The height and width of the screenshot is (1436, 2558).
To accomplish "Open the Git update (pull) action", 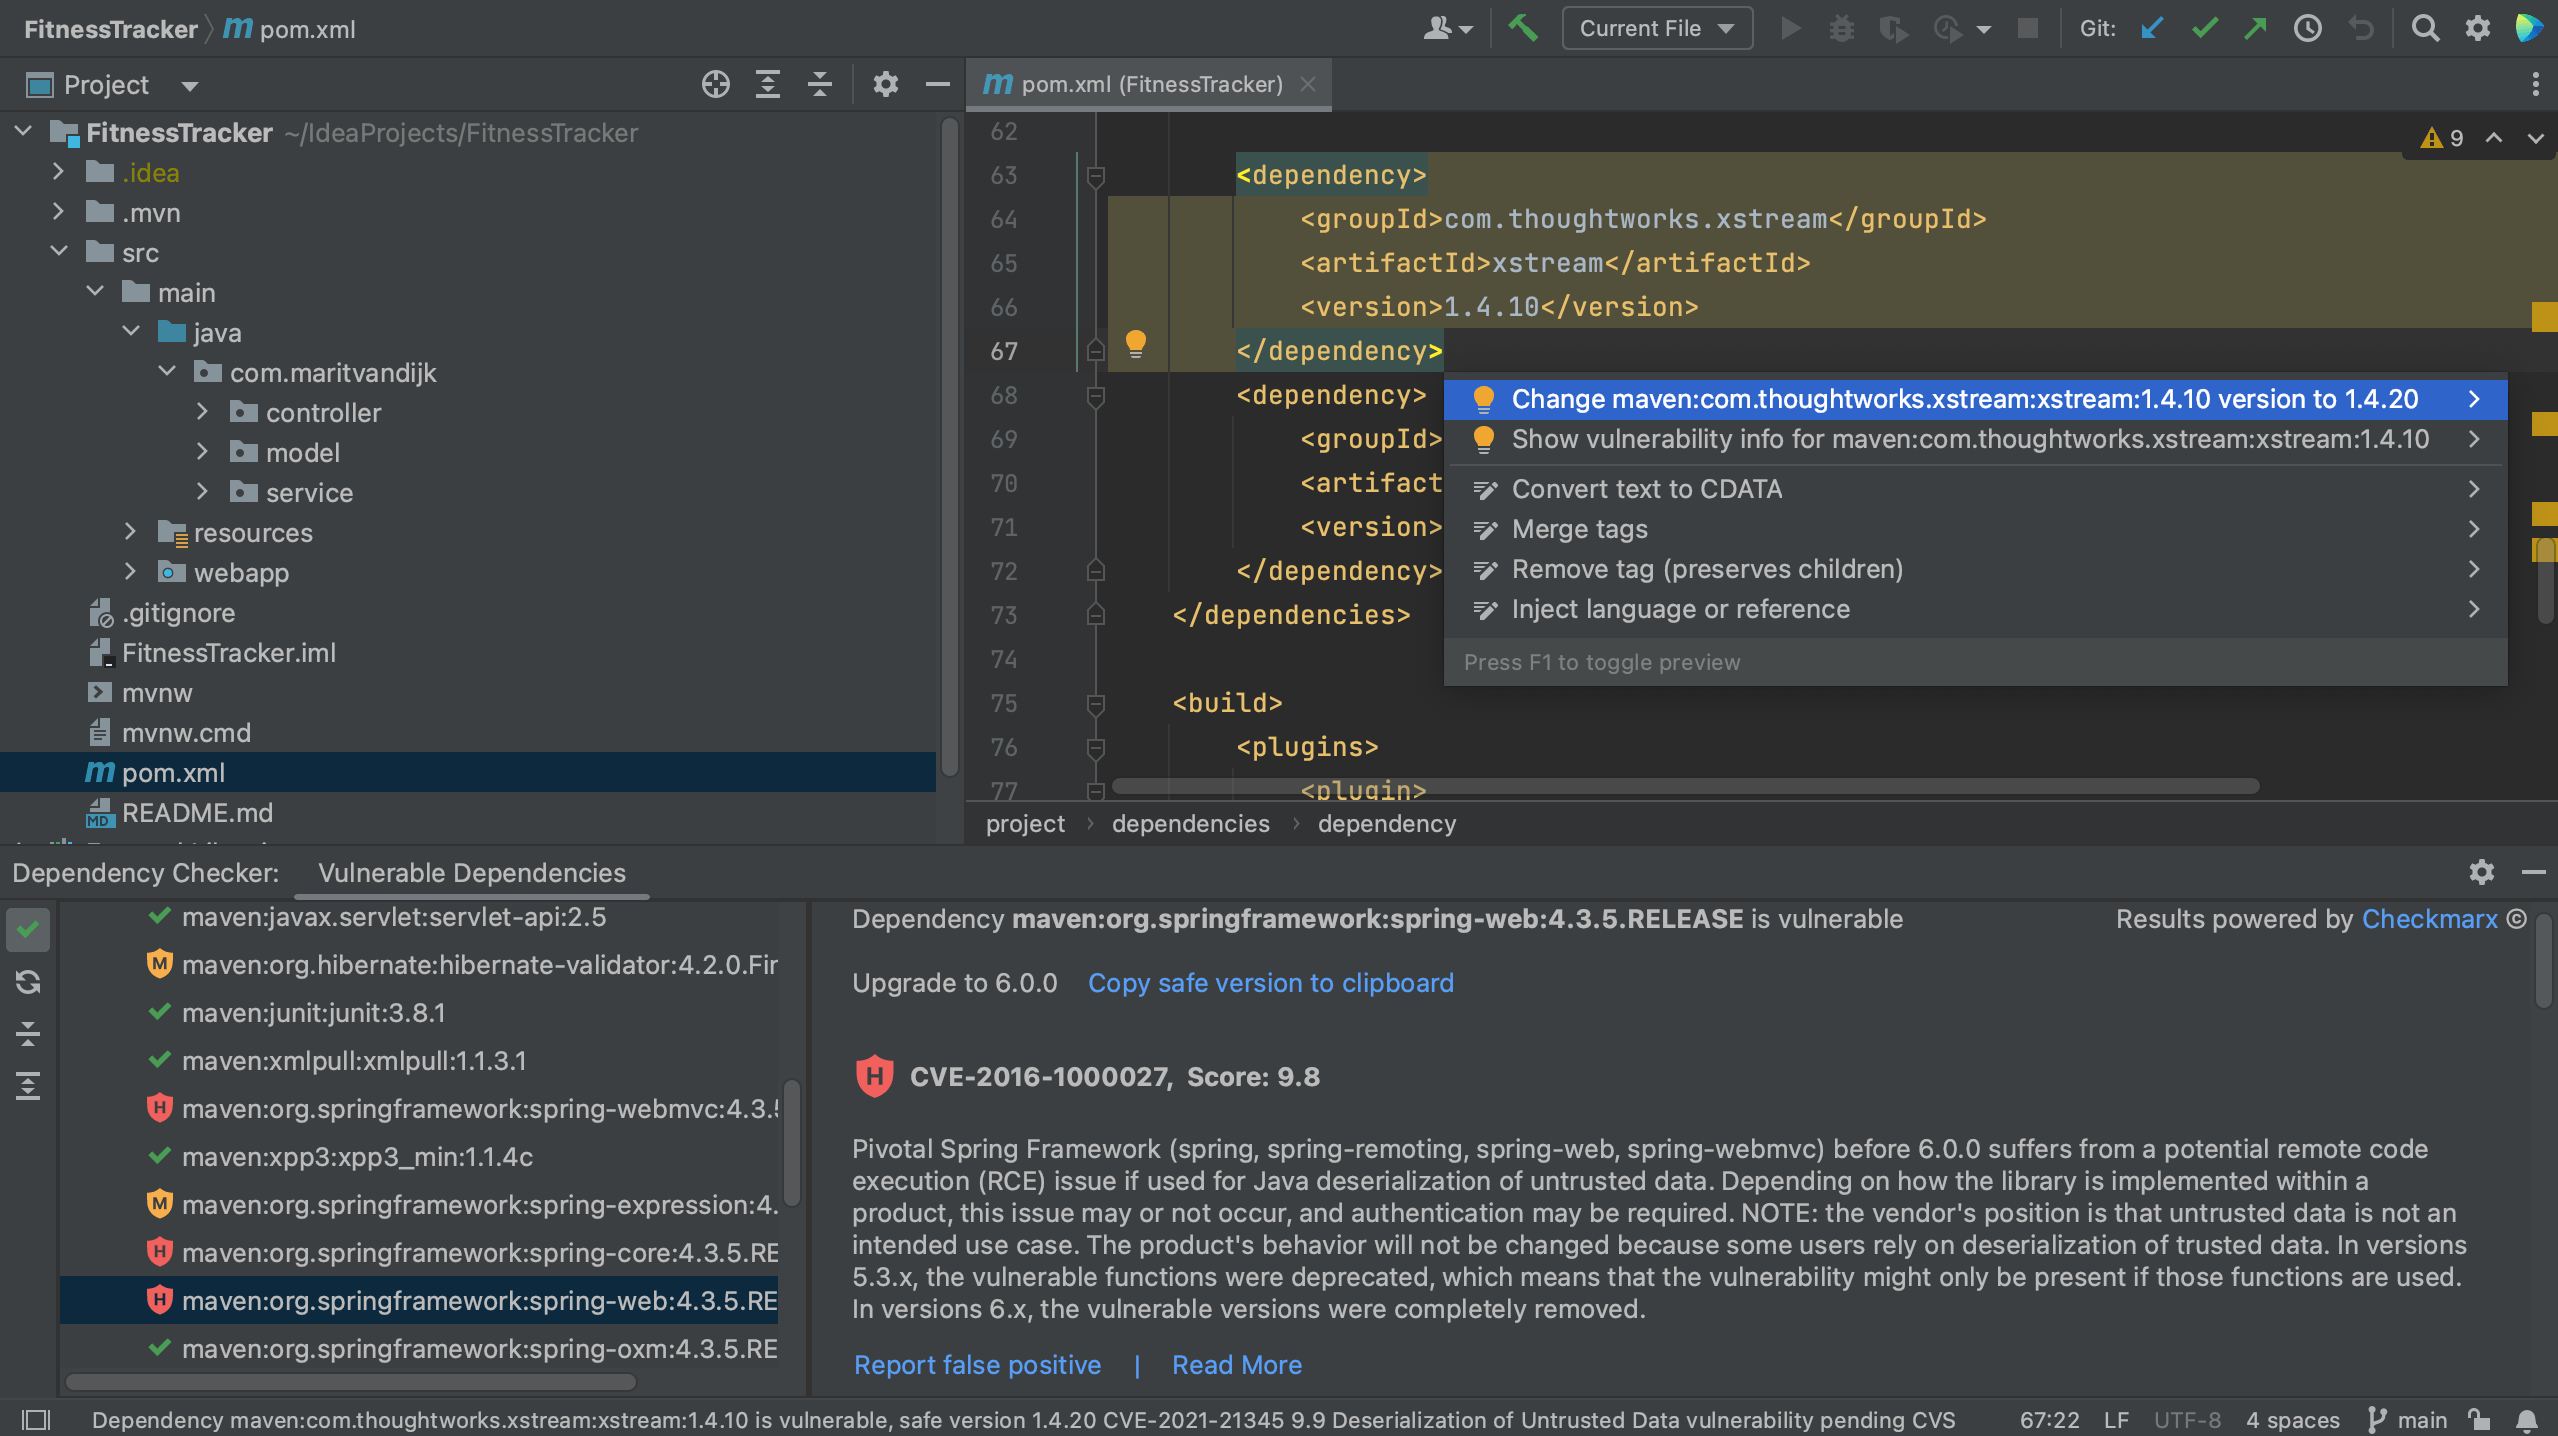I will 2152,28.
